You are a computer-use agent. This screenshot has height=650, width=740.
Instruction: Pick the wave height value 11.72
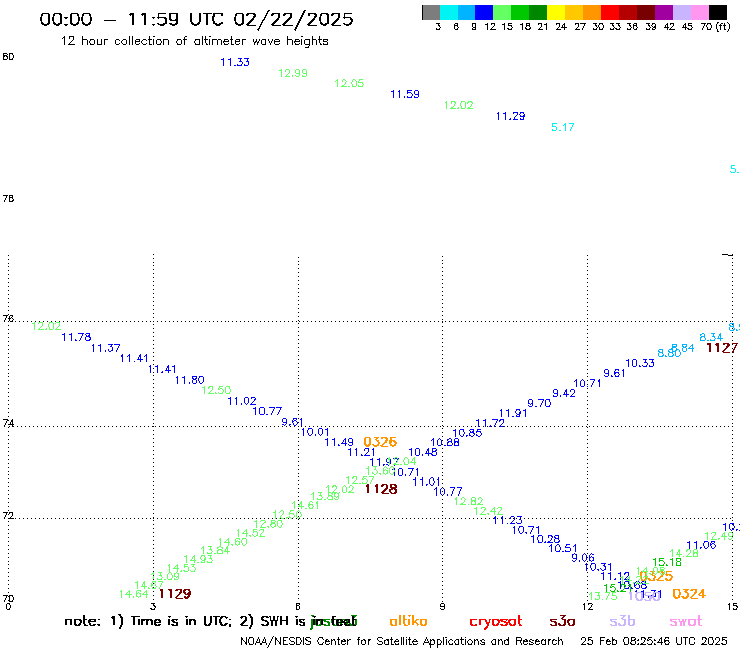pyautogui.click(x=490, y=423)
